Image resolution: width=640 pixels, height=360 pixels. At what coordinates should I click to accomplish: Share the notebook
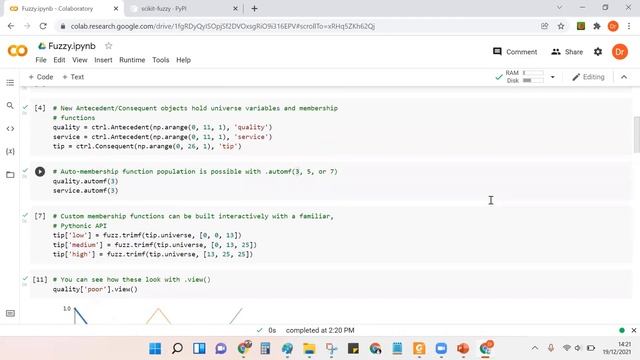(567, 52)
